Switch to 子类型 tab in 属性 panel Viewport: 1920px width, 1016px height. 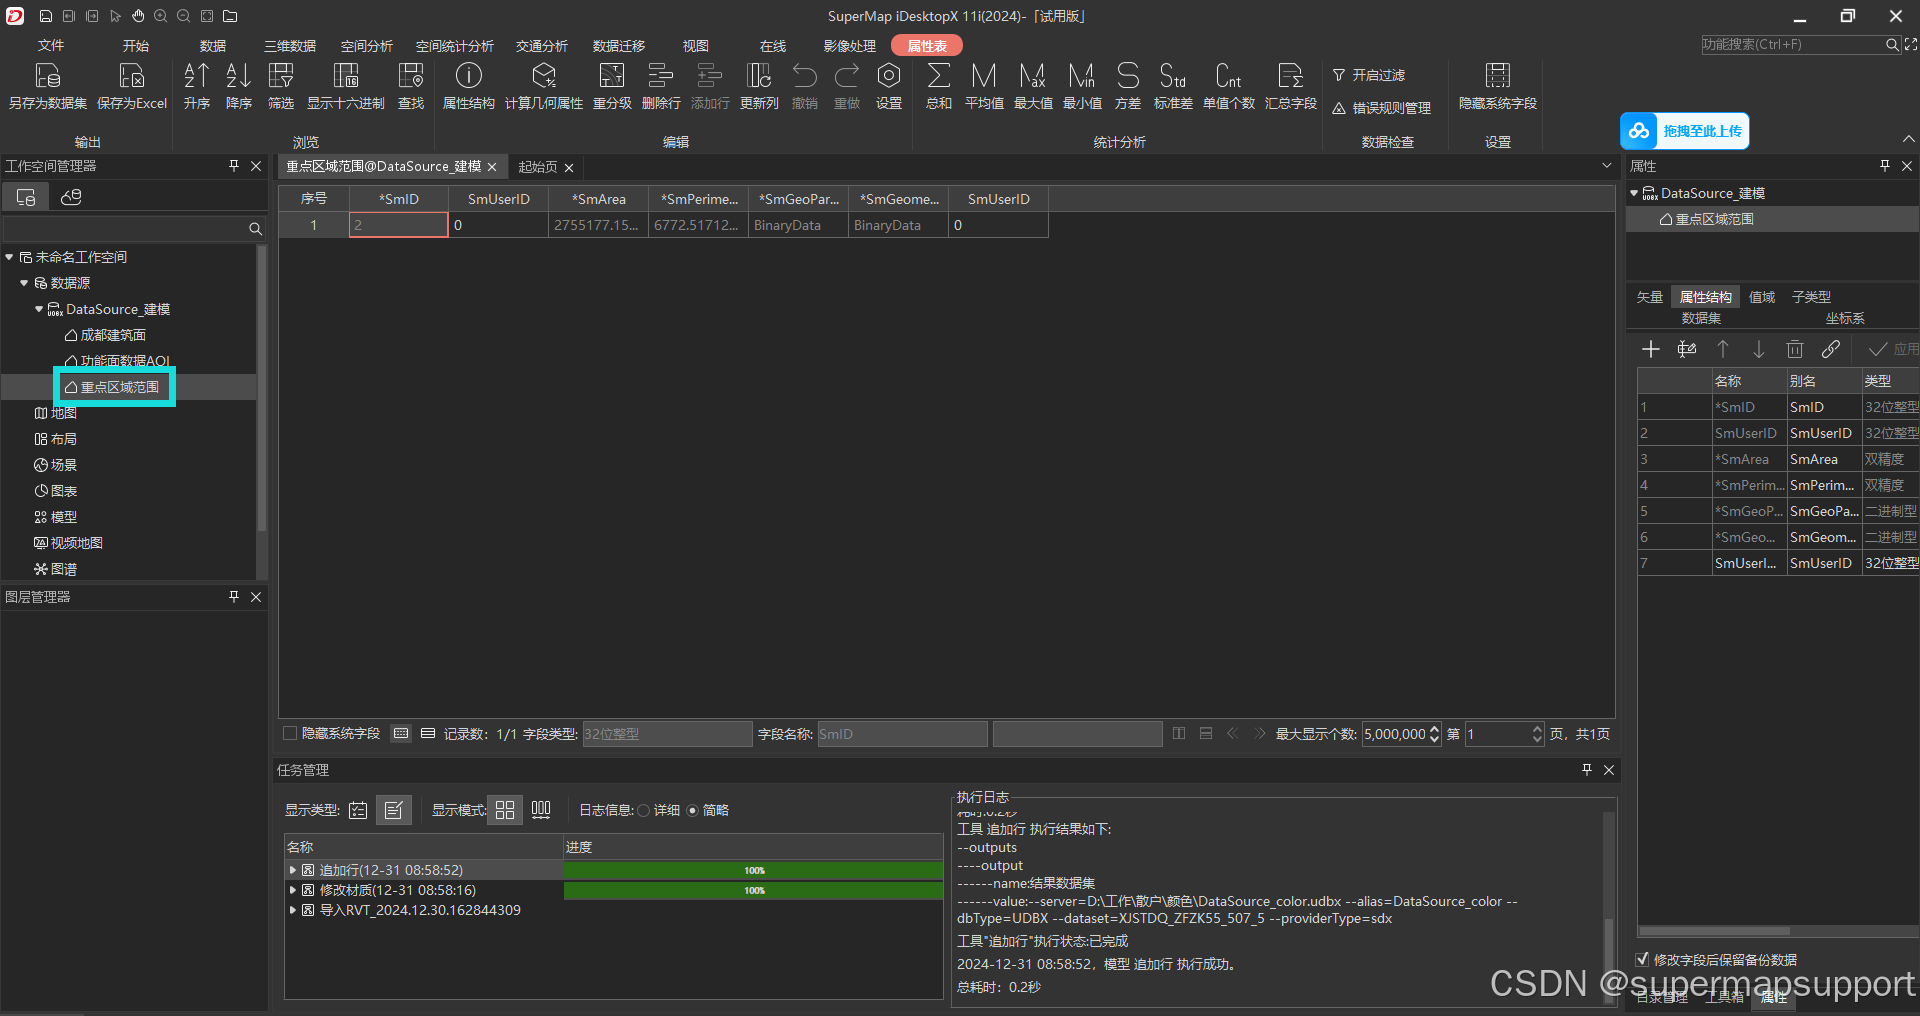[x=1811, y=297]
